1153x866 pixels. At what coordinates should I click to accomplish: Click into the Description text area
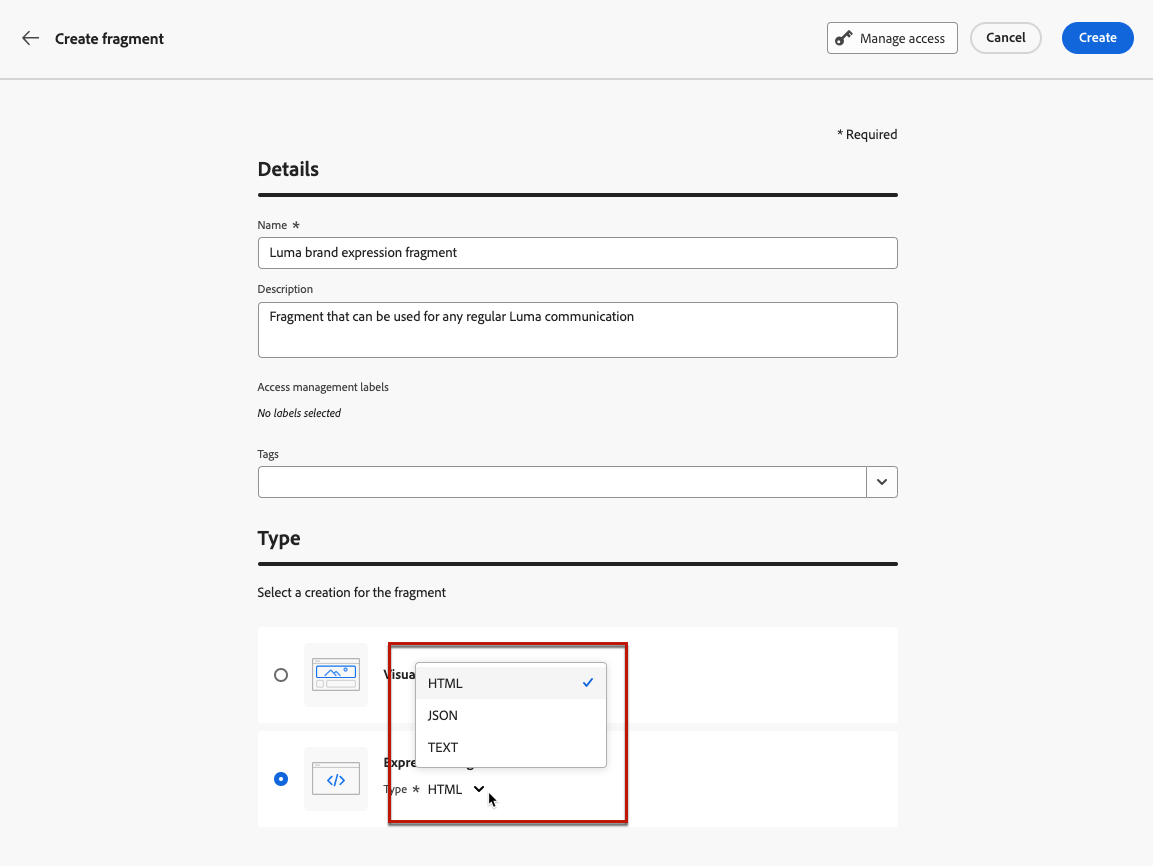(x=577, y=329)
